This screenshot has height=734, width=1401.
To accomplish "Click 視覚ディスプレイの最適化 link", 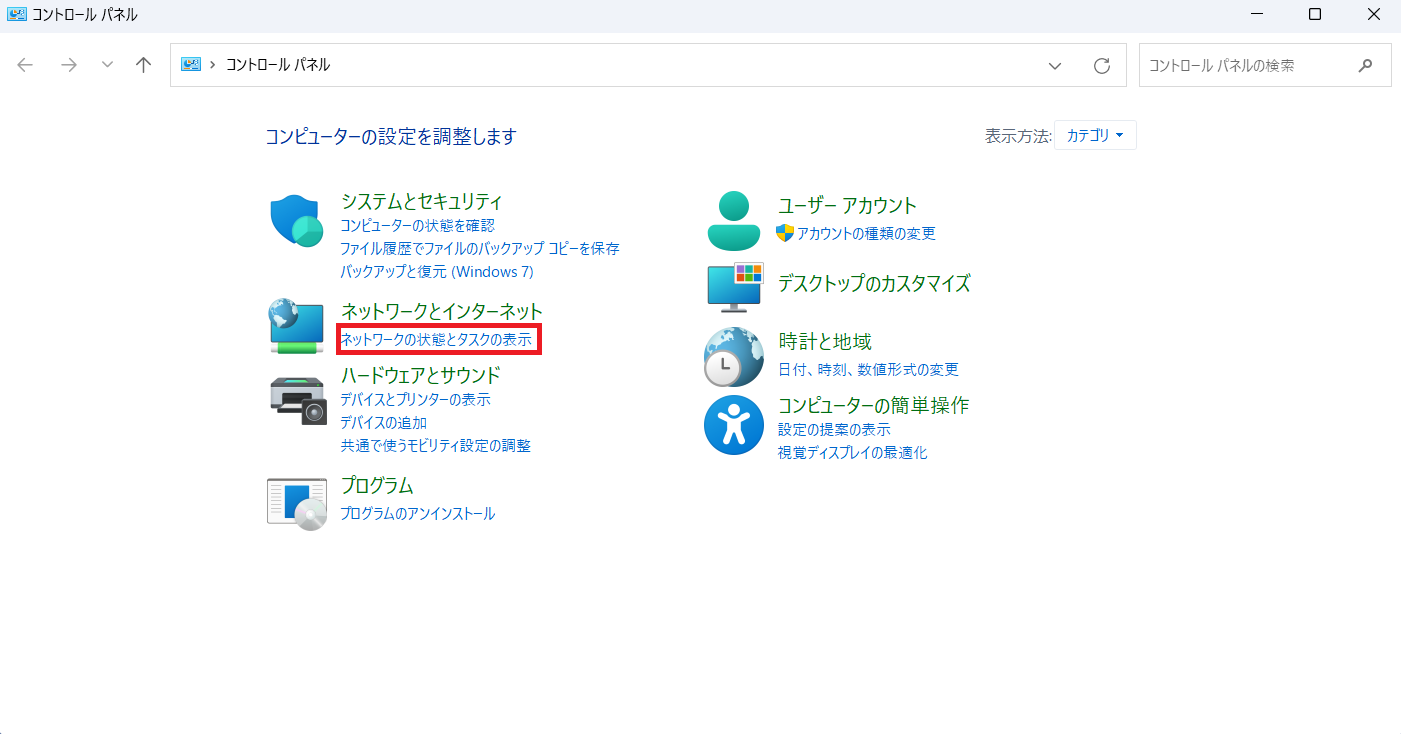I will click(x=852, y=453).
